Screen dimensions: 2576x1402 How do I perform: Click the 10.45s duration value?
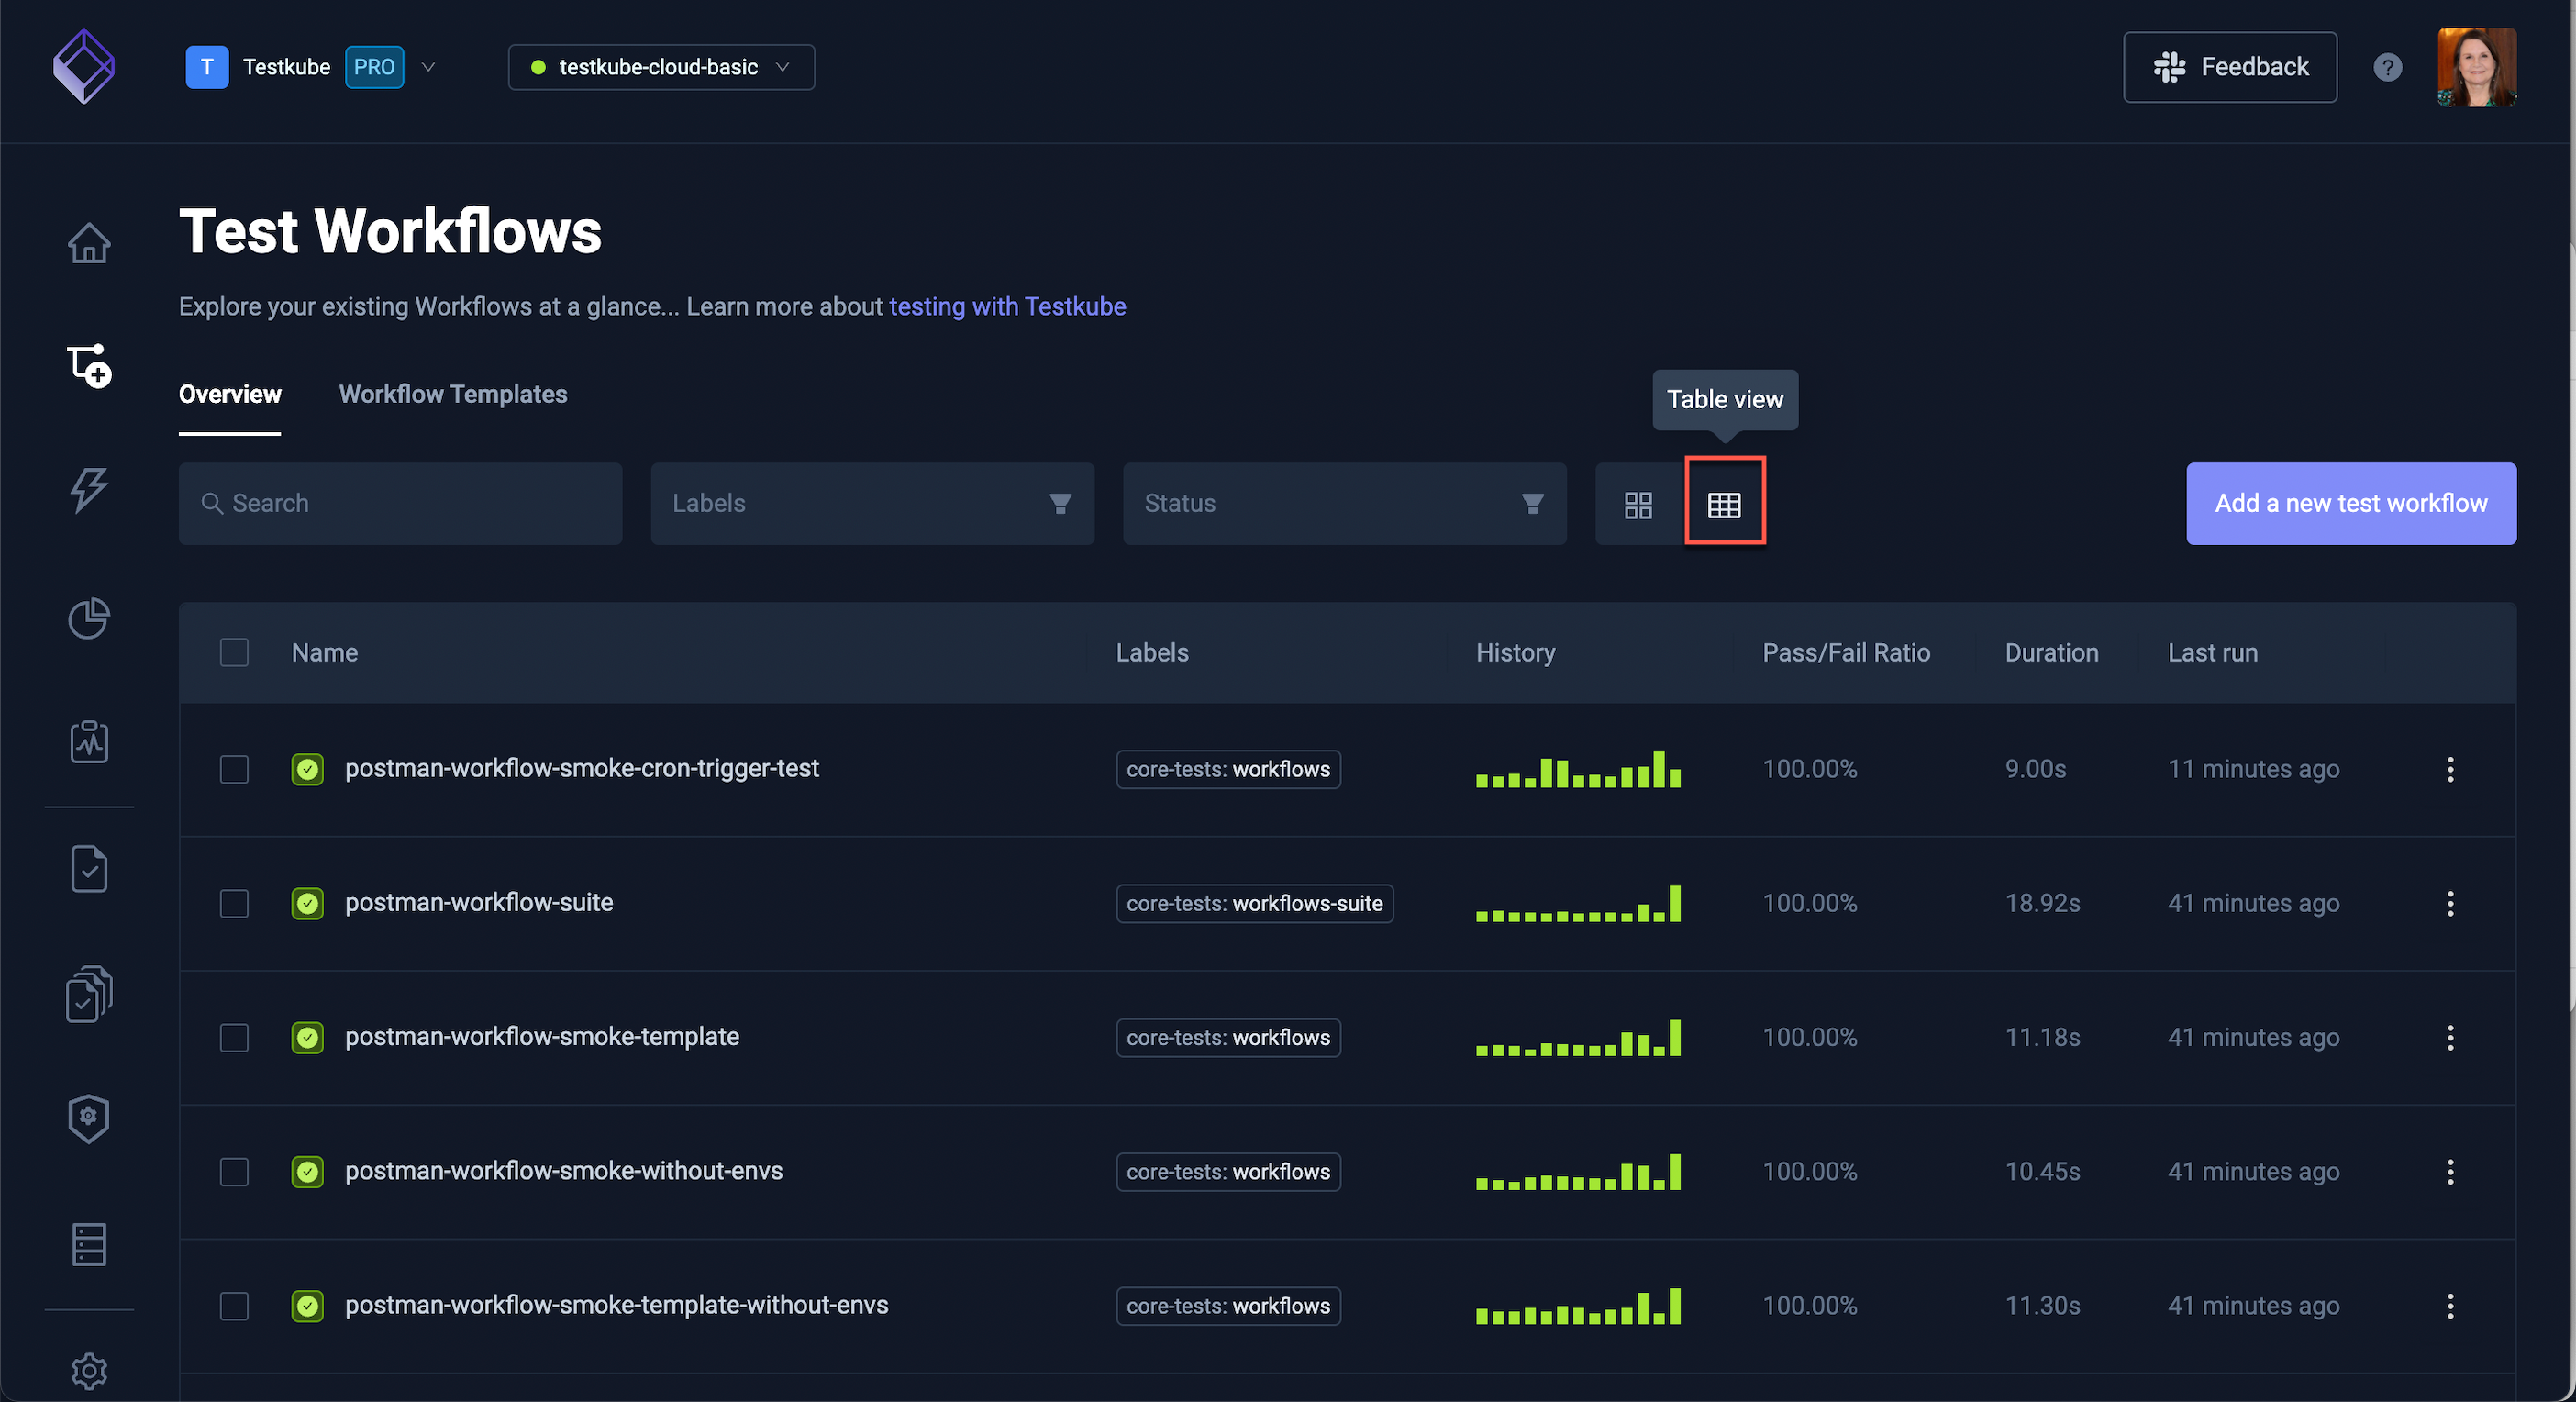click(2042, 1171)
